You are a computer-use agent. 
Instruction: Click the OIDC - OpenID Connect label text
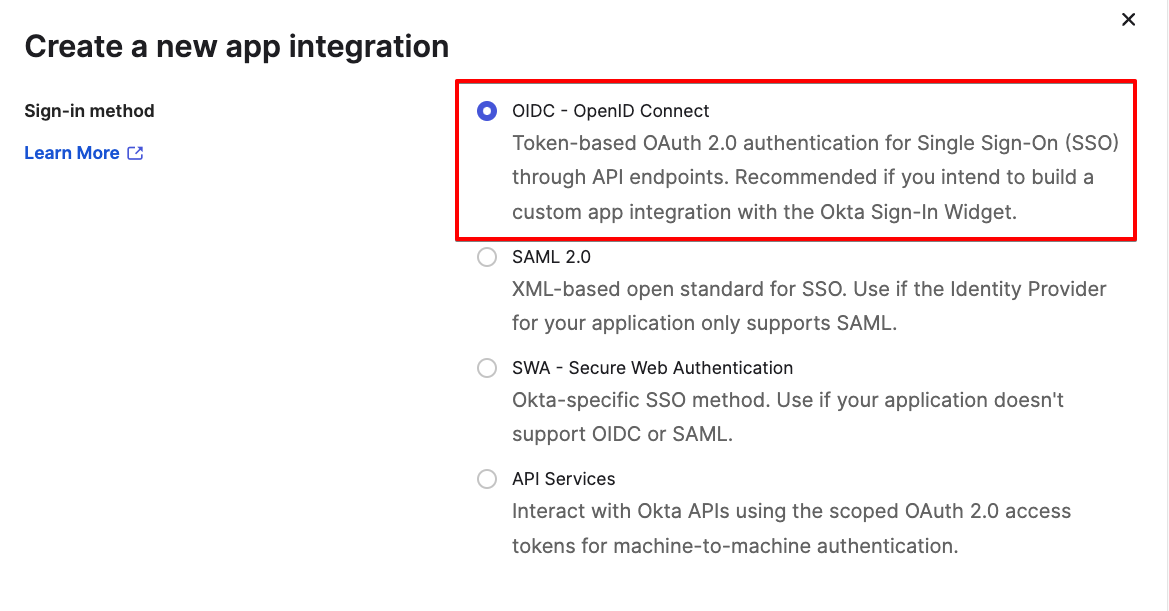(x=610, y=111)
